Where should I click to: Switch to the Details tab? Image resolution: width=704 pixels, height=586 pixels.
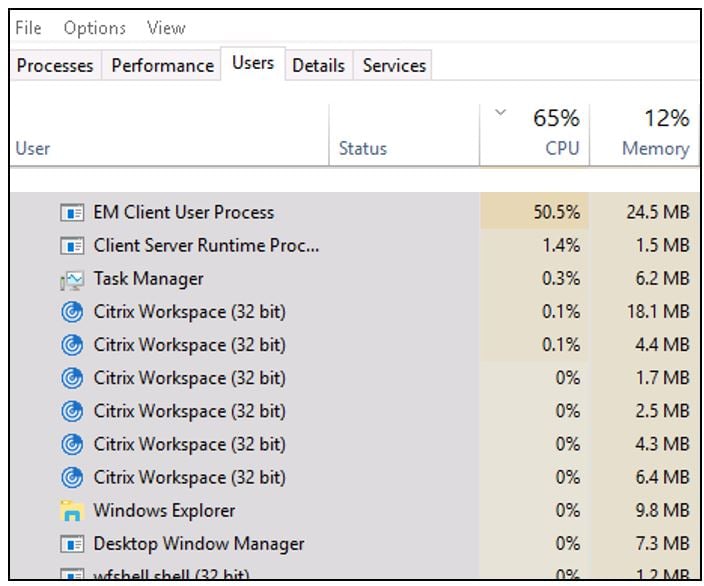click(x=318, y=66)
